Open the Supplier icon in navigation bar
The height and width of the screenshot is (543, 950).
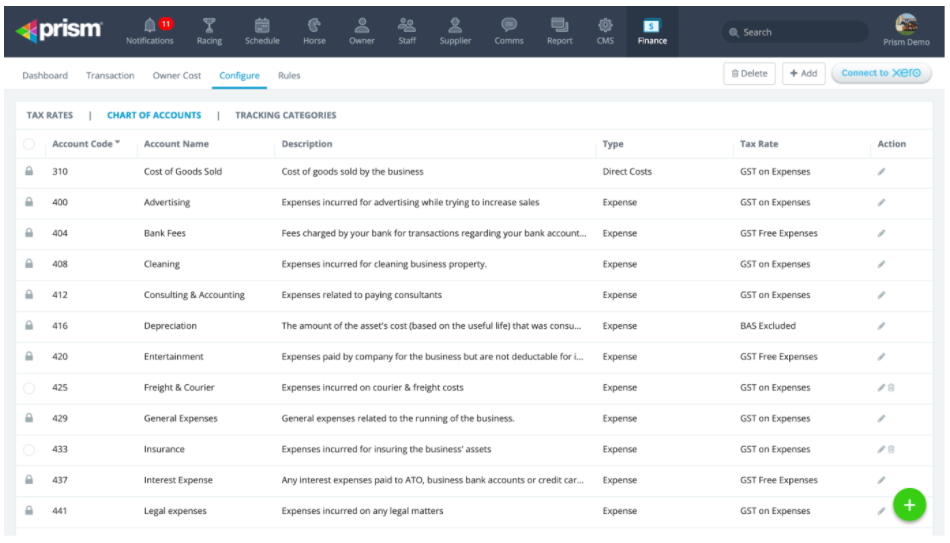[455, 25]
